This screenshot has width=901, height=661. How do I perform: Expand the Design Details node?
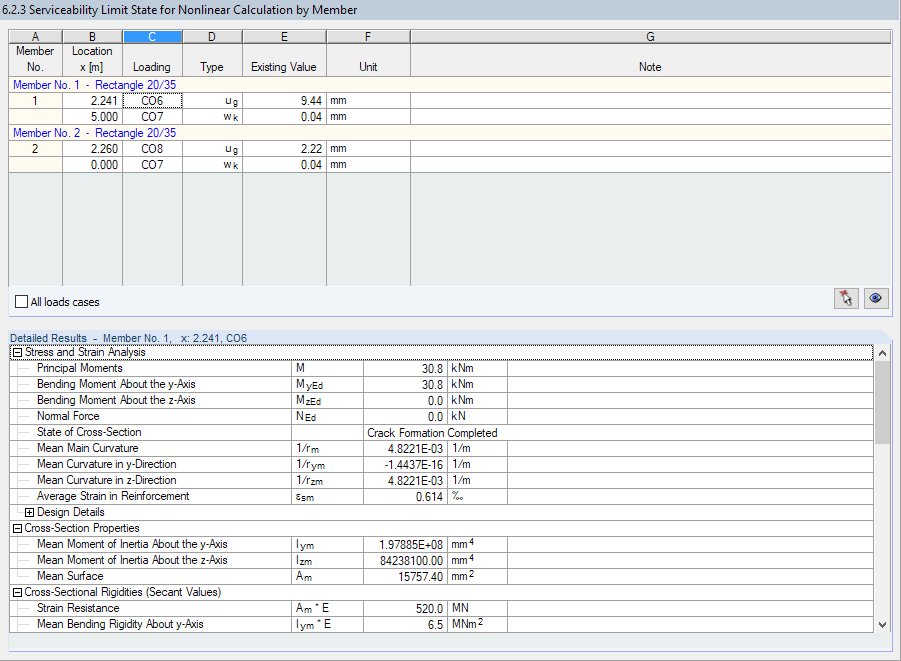click(x=29, y=512)
